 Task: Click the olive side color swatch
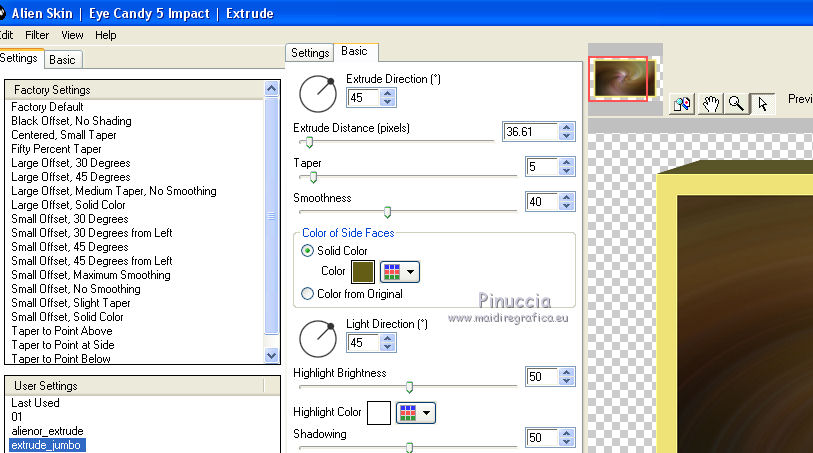(362, 272)
